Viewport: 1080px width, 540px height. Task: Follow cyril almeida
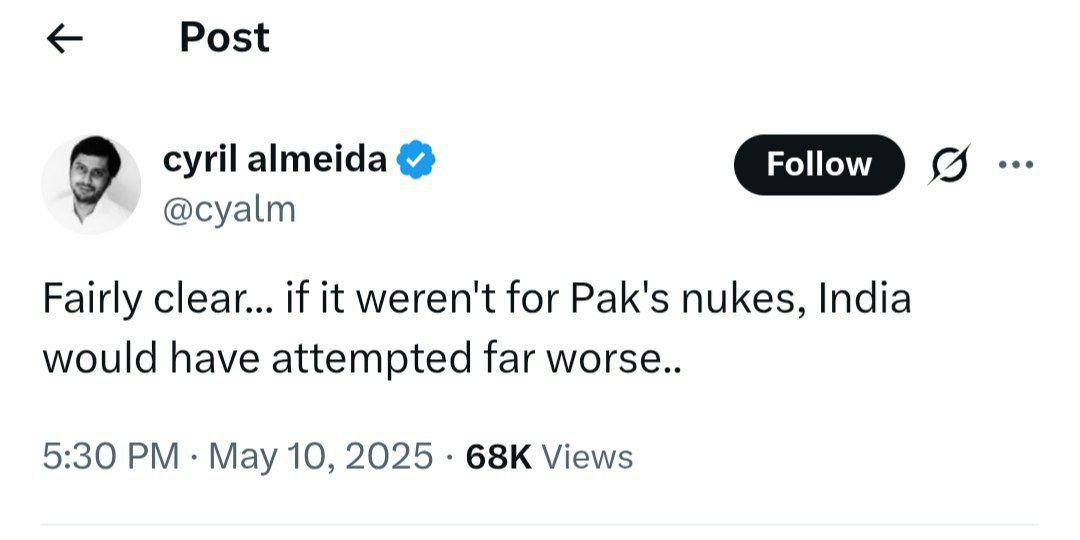[819, 165]
